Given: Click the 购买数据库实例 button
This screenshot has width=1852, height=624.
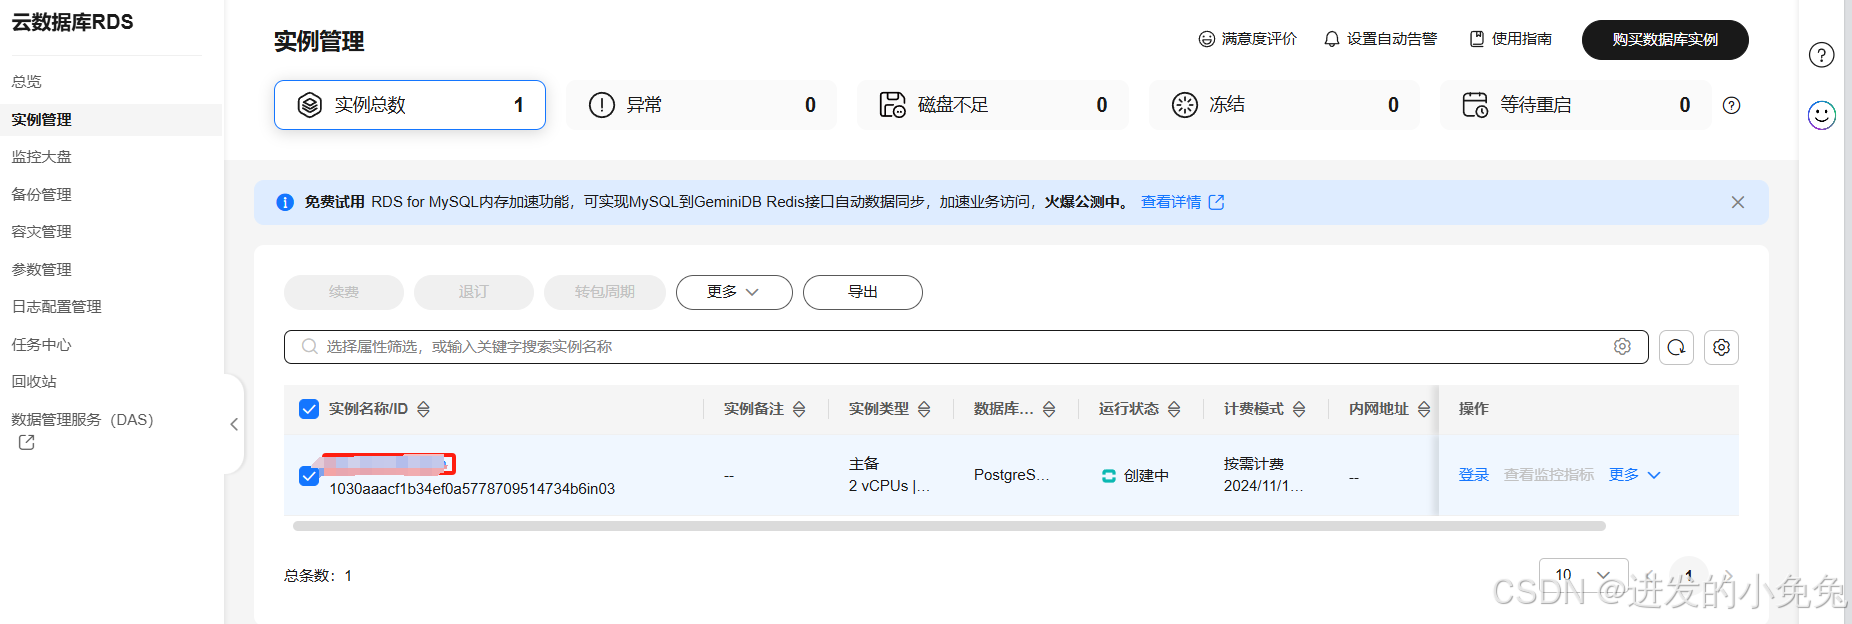Looking at the screenshot, I should [1665, 40].
